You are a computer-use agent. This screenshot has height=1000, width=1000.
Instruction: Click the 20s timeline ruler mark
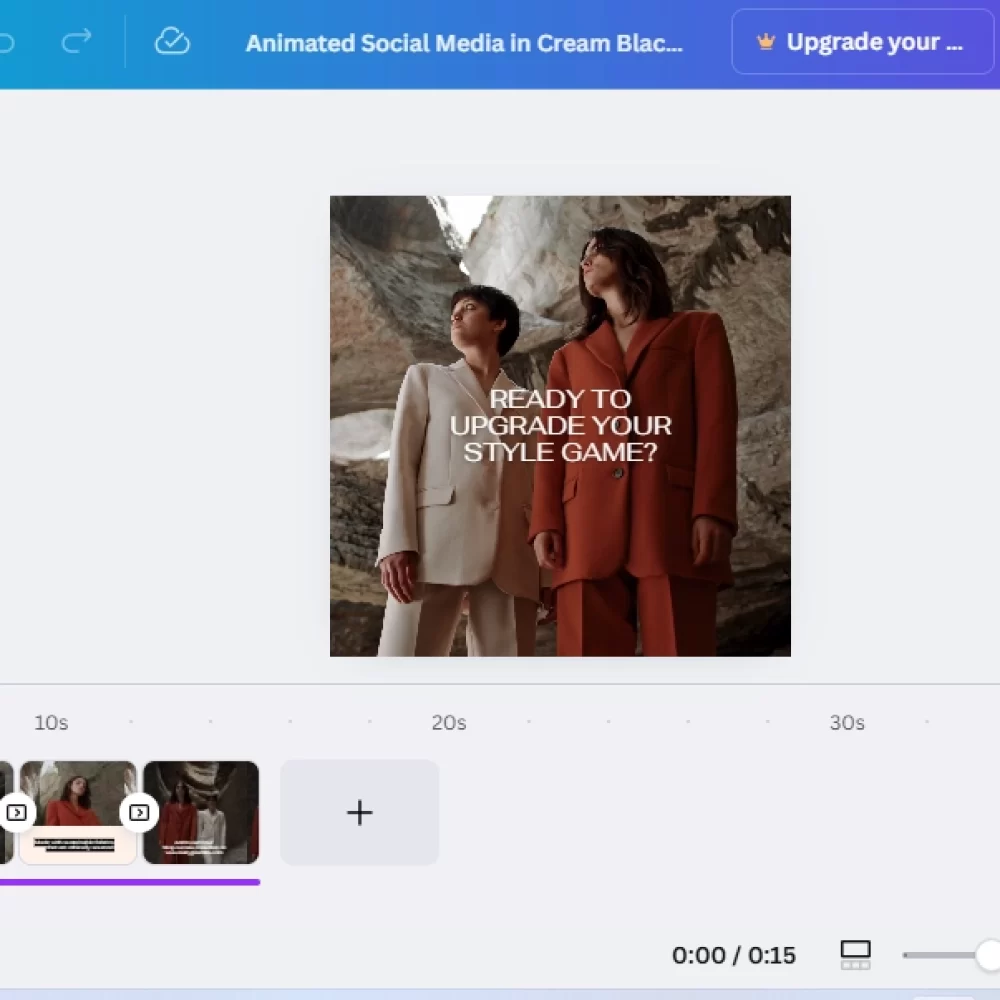coord(448,723)
